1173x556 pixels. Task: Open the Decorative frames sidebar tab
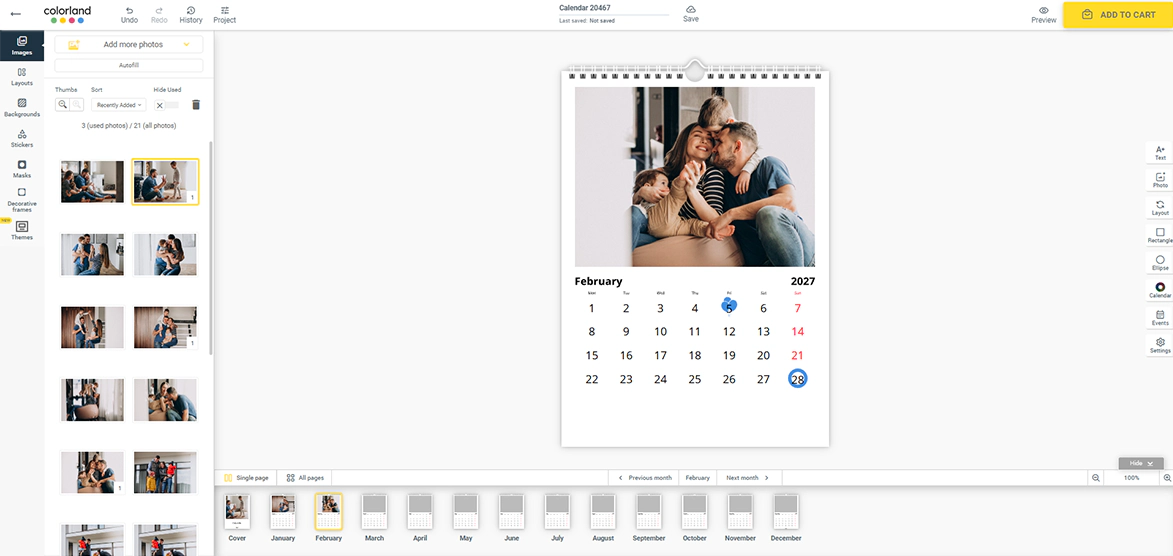(x=22, y=201)
